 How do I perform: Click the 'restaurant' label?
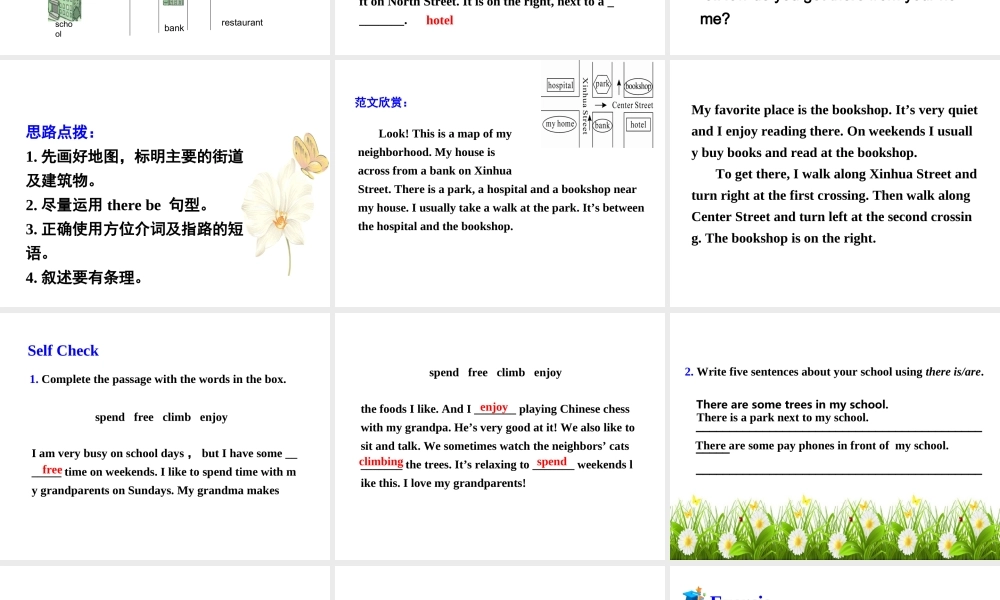click(x=242, y=22)
